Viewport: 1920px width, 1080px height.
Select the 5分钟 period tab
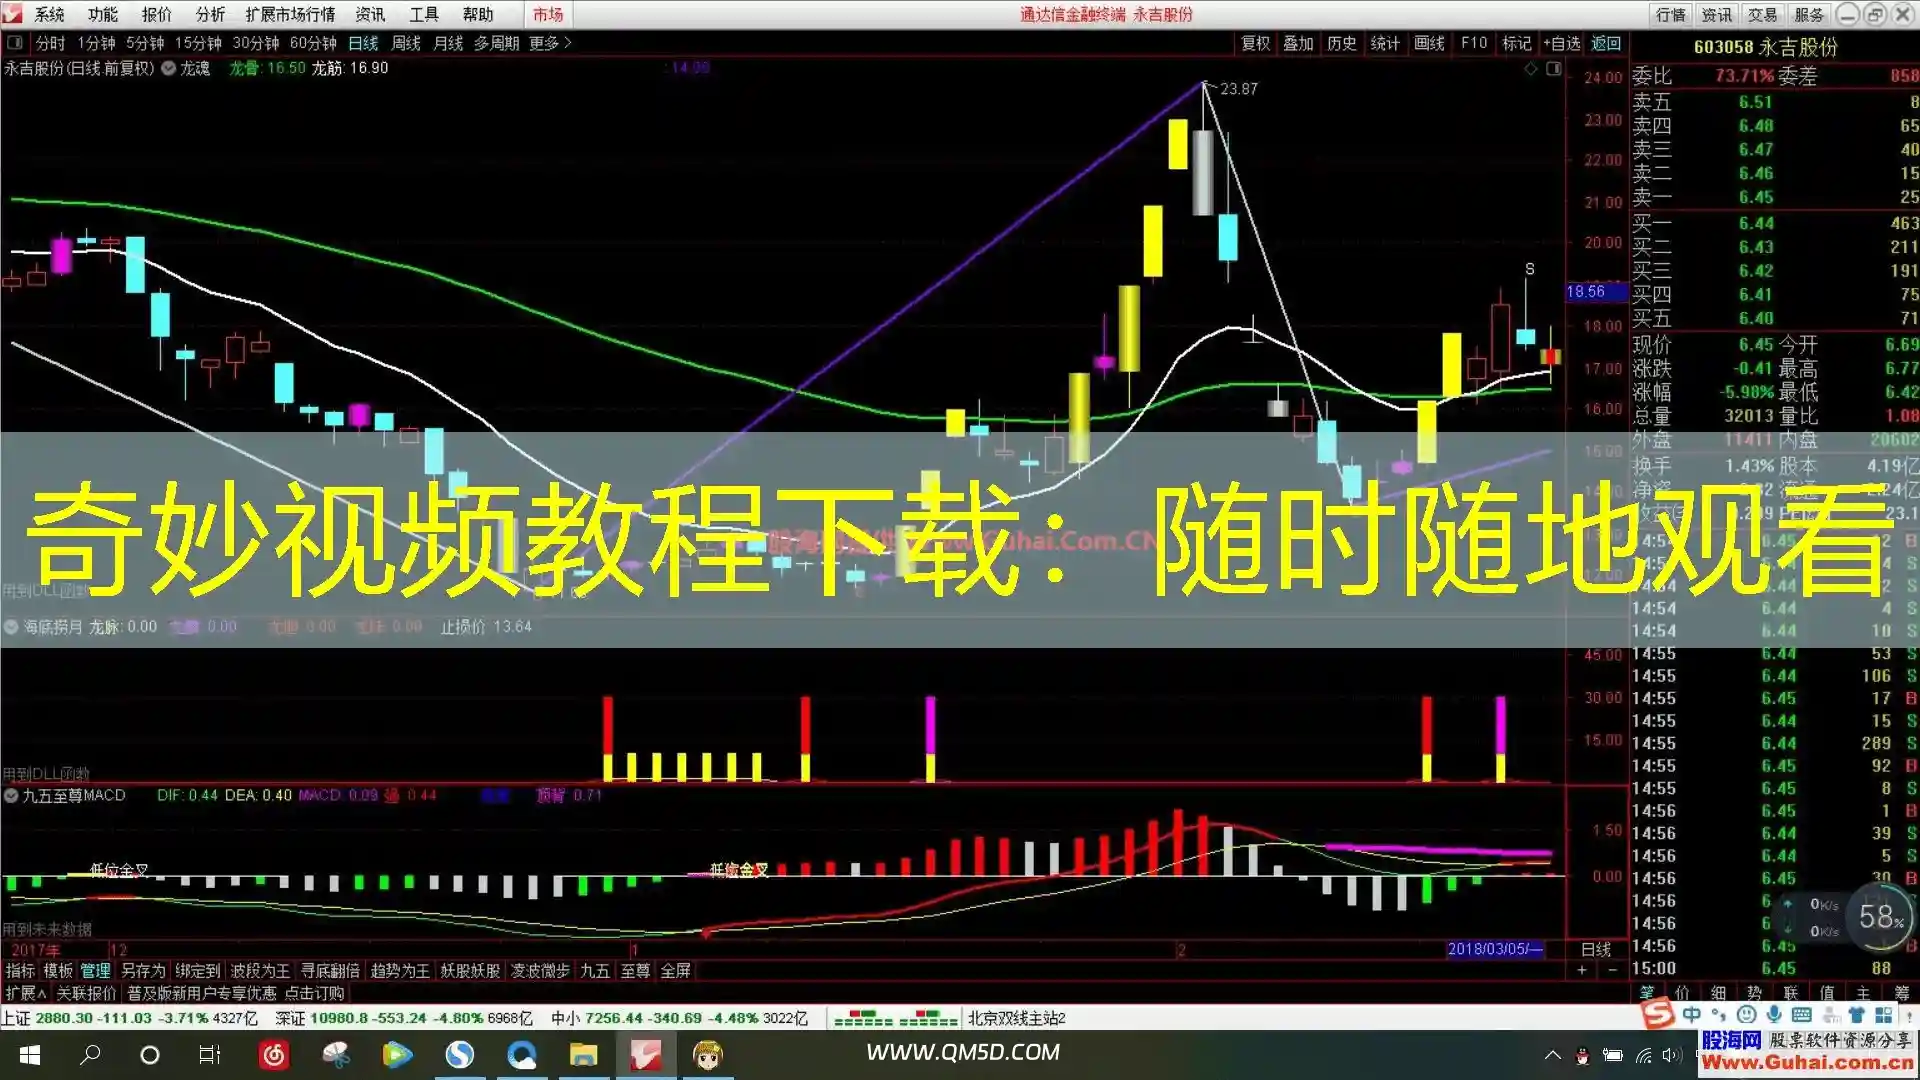pyautogui.click(x=145, y=43)
